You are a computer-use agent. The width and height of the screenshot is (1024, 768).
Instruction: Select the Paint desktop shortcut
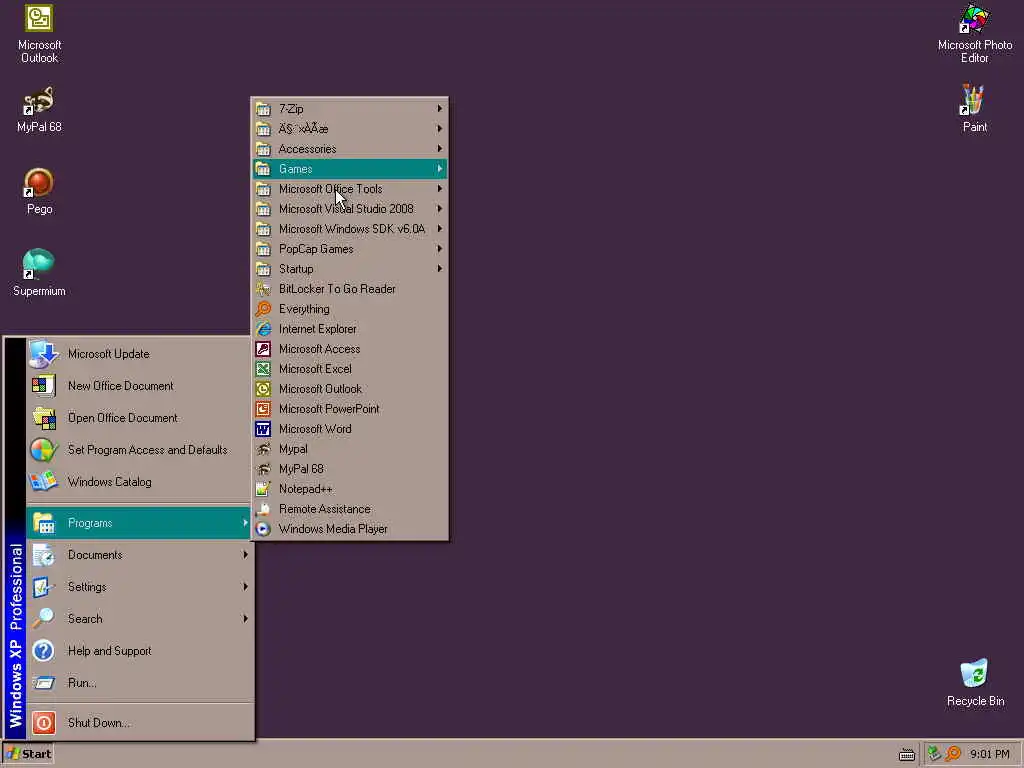coord(974,109)
